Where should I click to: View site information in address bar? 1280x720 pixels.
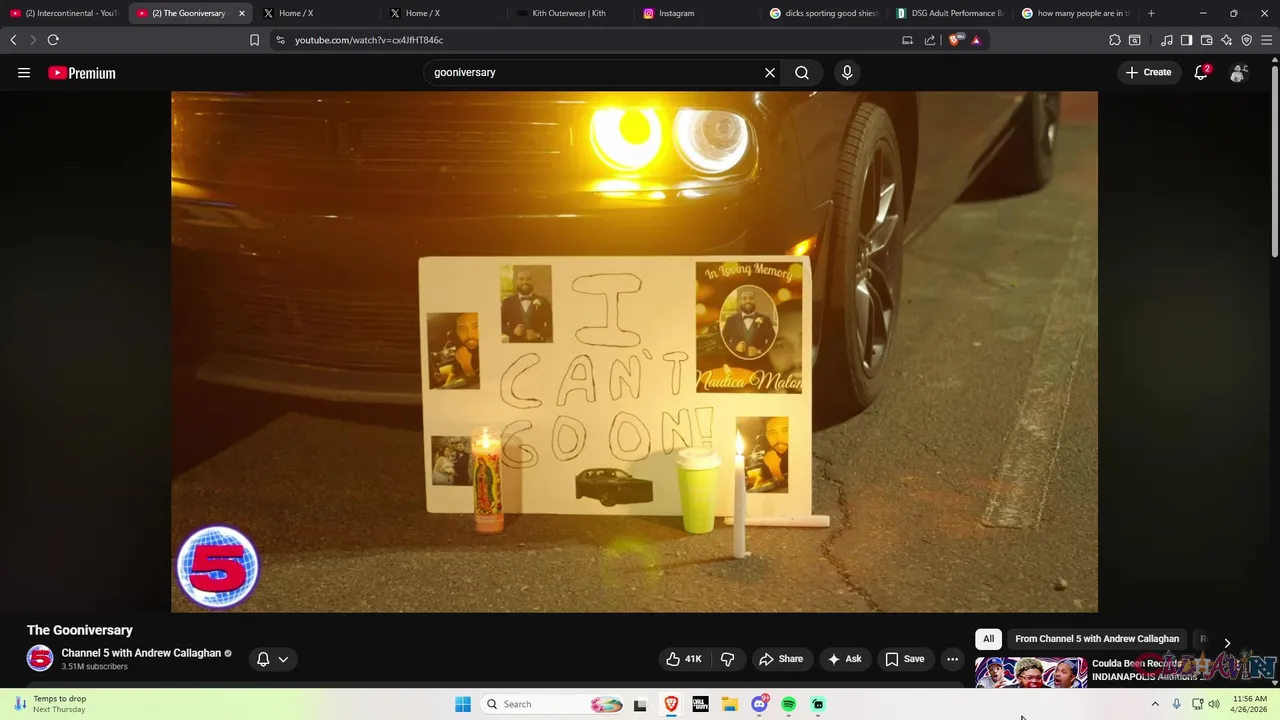[x=280, y=40]
